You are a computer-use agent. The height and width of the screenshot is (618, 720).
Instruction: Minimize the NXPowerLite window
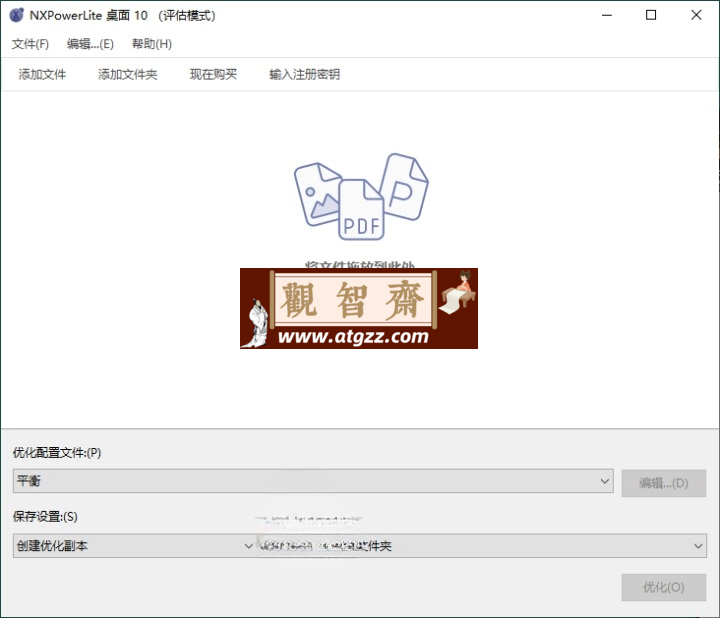pyautogui.click(x=607, y=15)
